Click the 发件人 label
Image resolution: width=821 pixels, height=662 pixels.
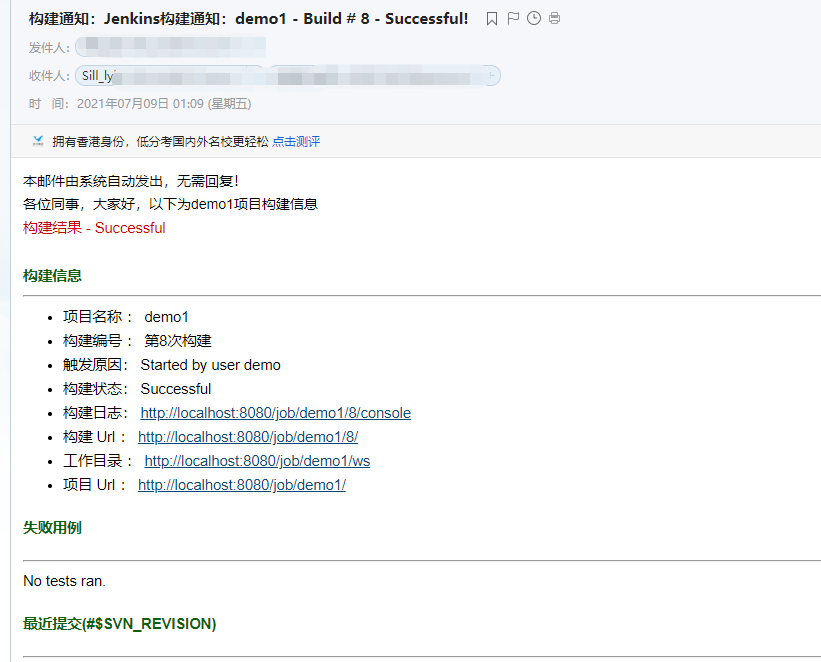click(x=49, y=48)
